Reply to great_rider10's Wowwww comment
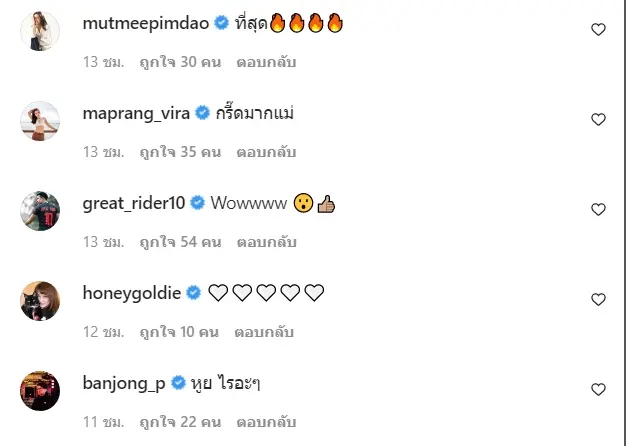The width and height of the screenshot is (626, 446). tap(267, 242)
